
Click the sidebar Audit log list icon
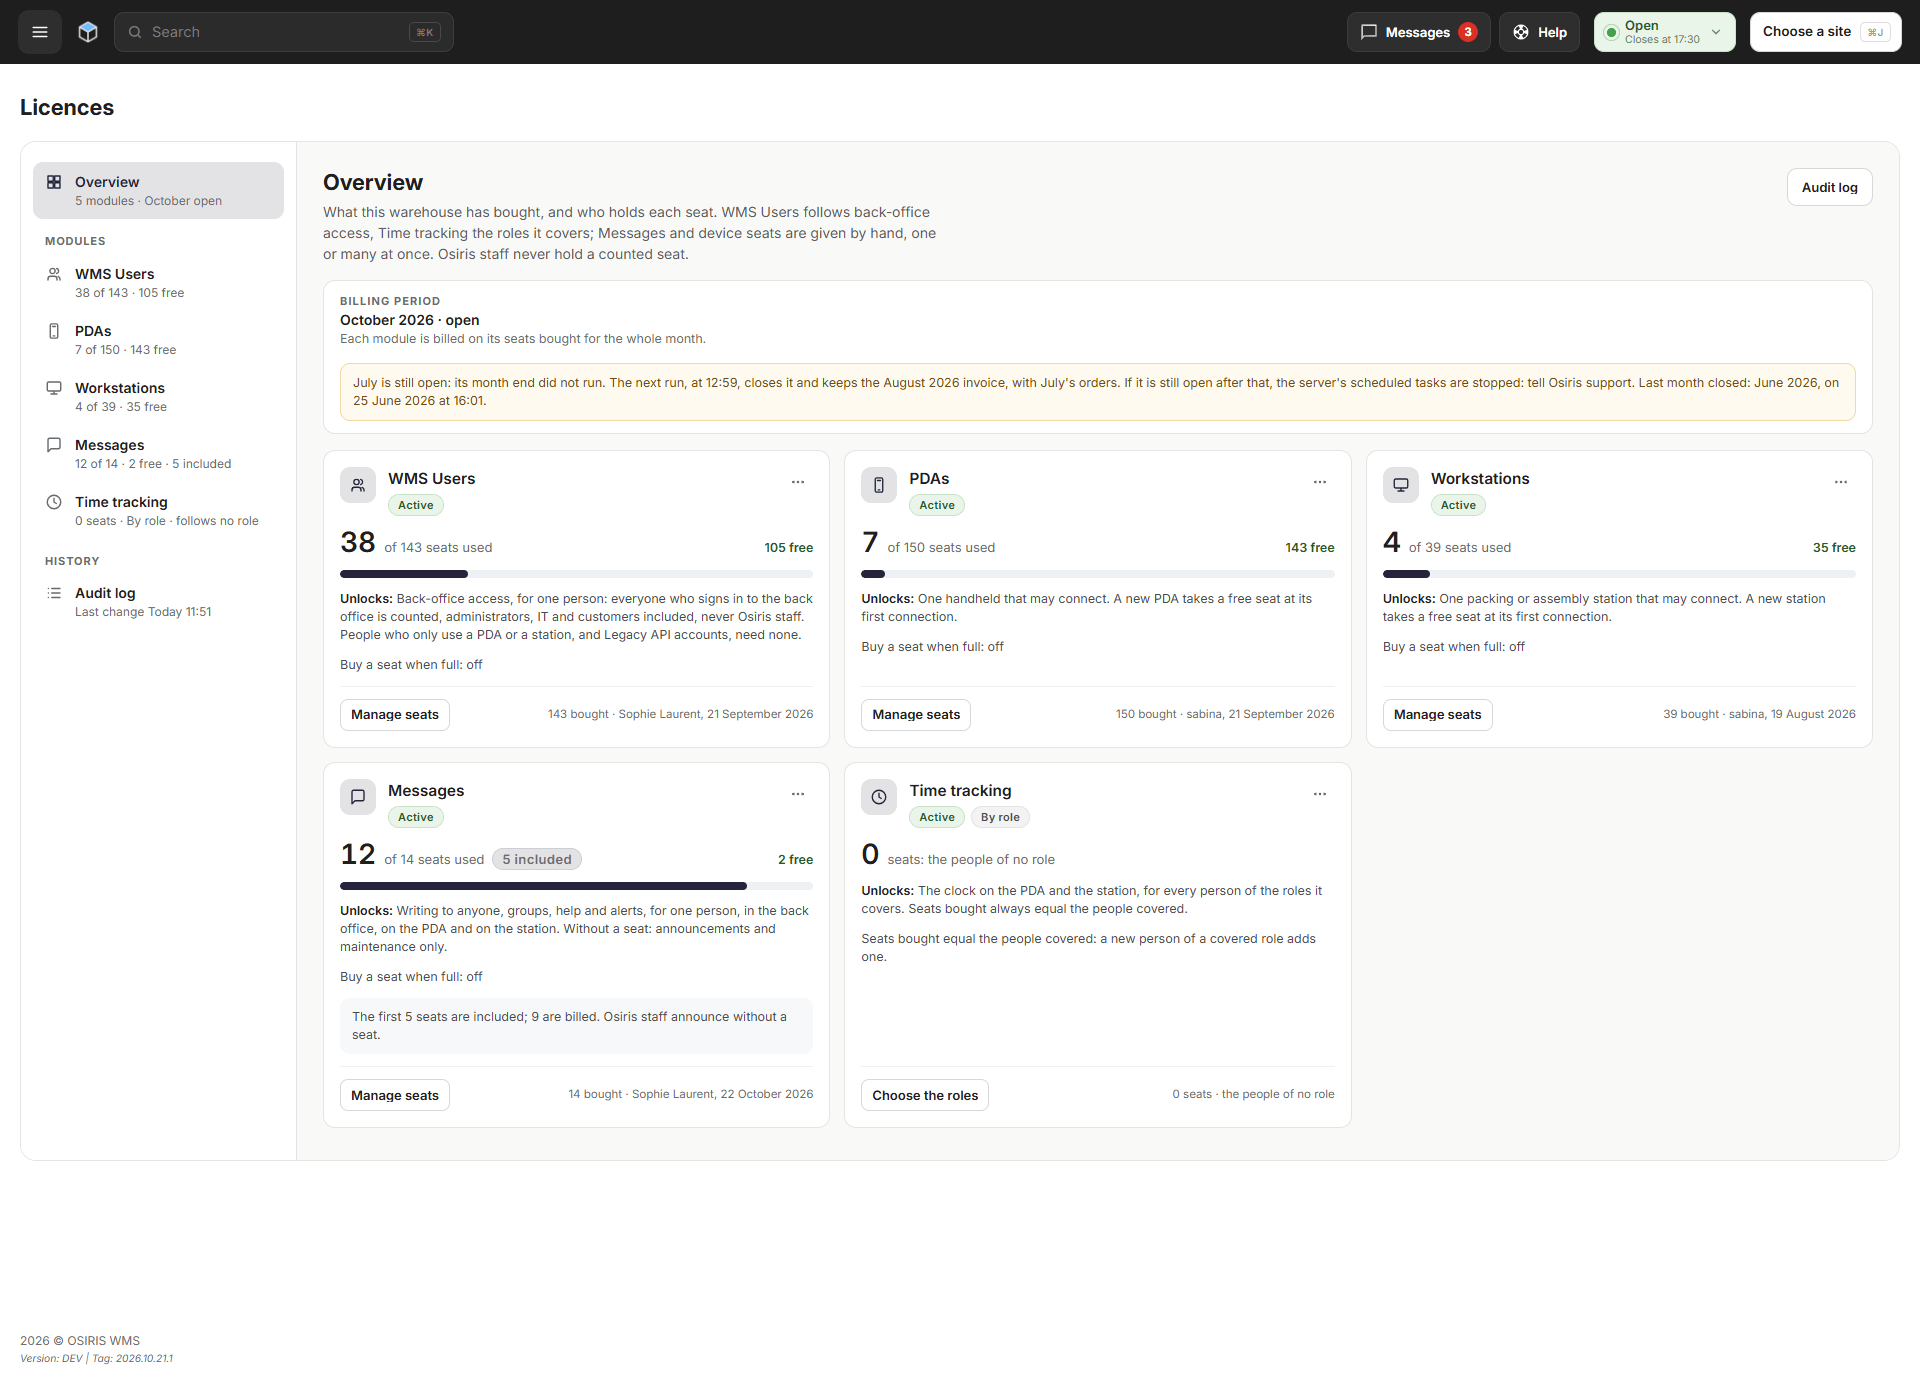pos(54,593)
